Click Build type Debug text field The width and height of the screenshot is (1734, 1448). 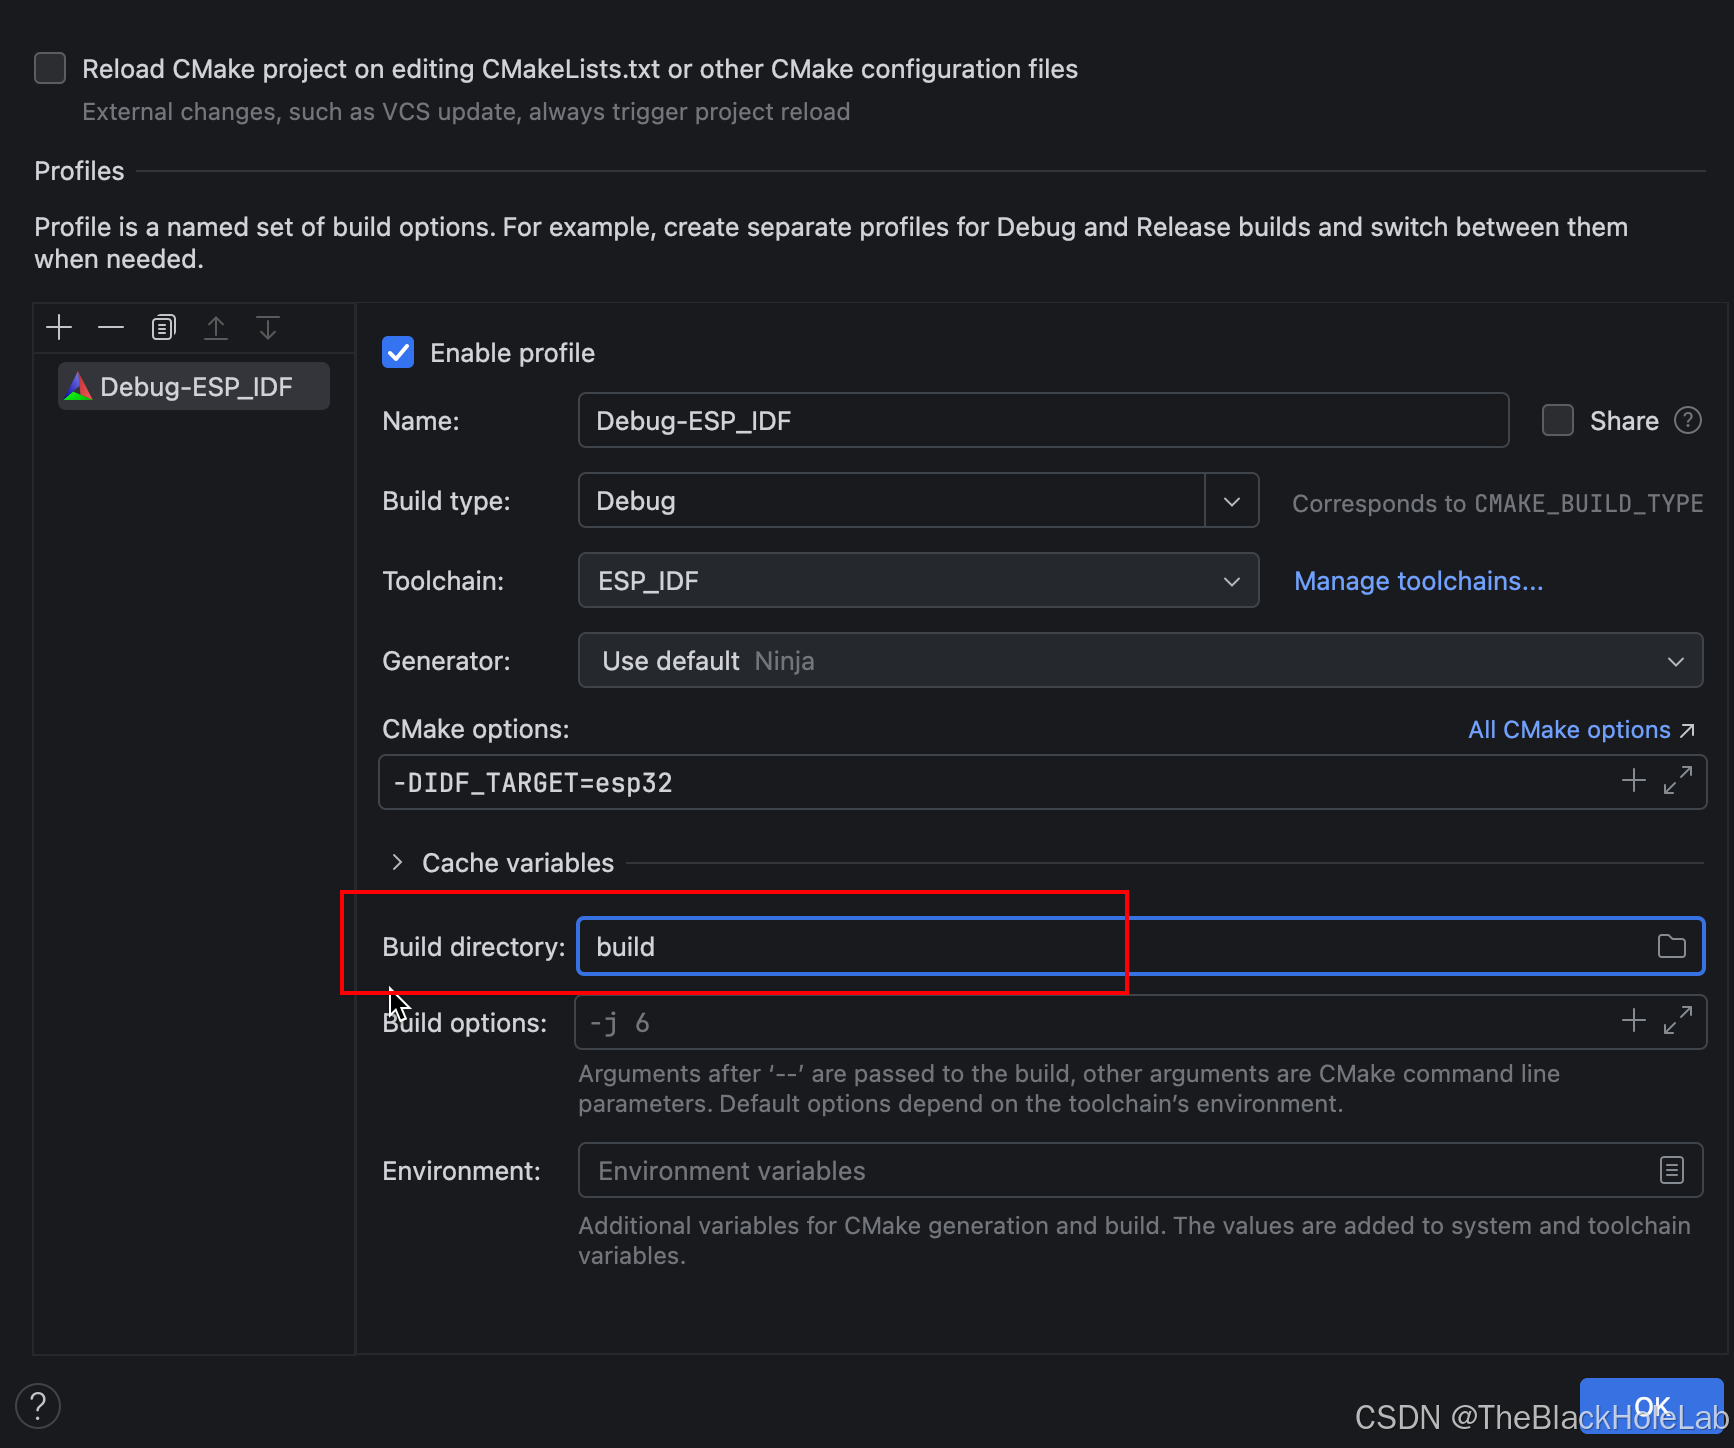tap(891, 501)
